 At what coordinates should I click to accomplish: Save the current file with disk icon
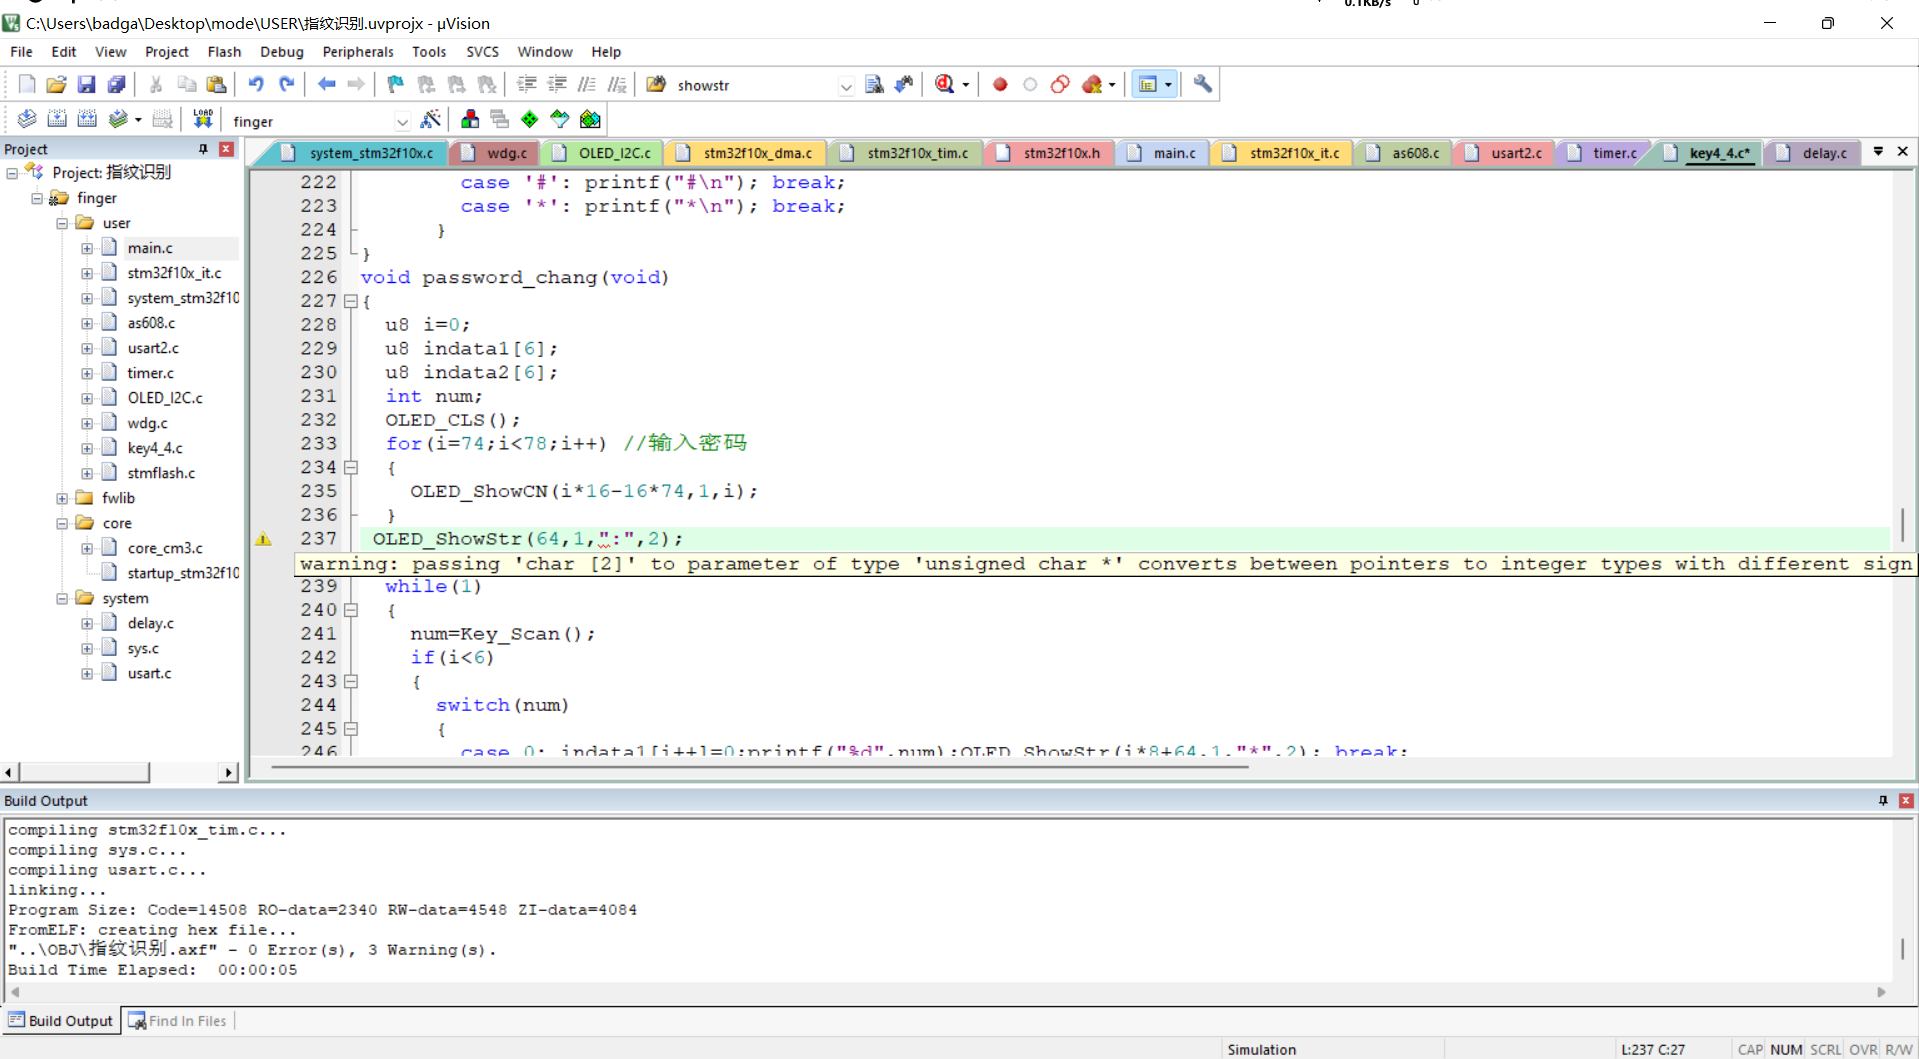(x=87, y=85)
